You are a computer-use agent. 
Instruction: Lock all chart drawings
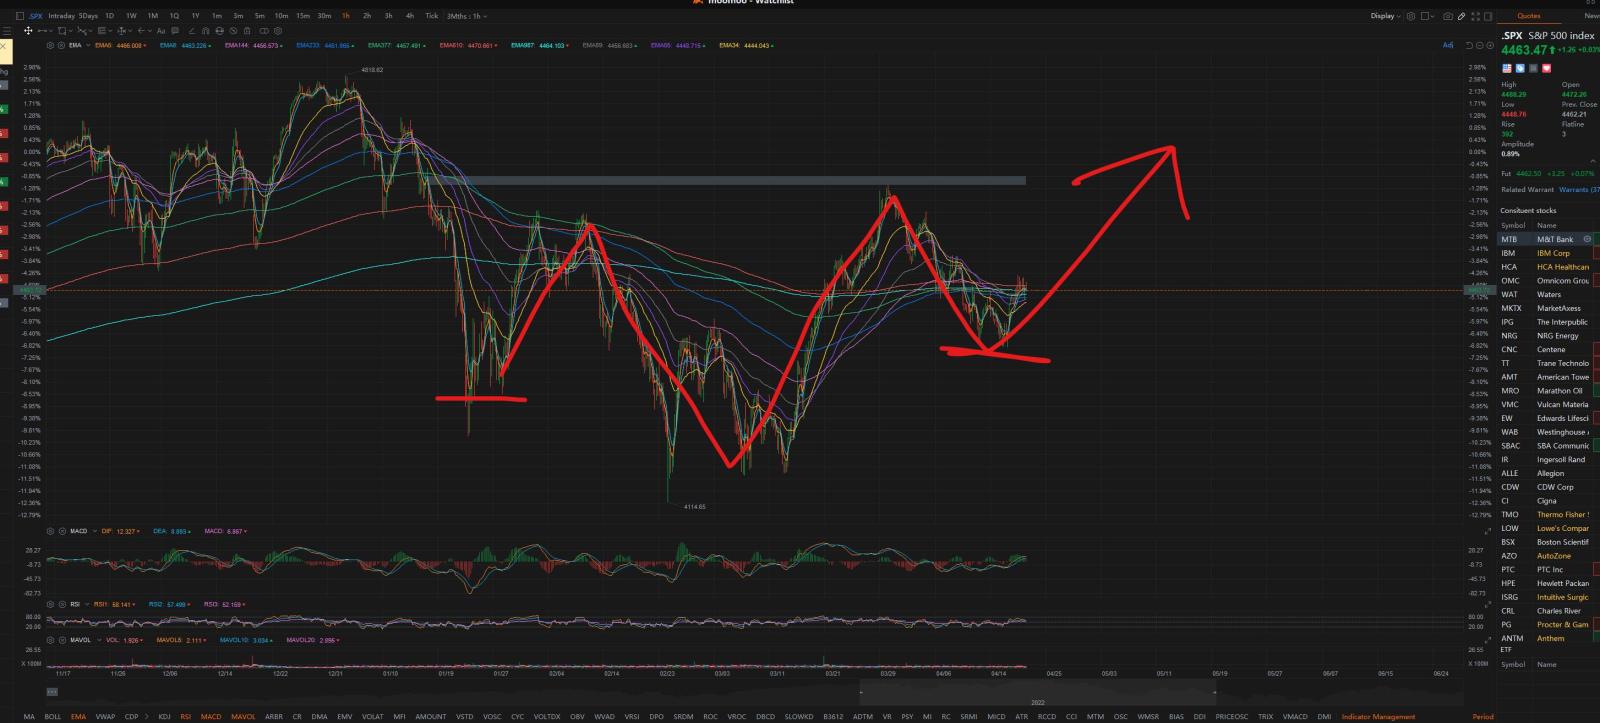click(219, 31)
